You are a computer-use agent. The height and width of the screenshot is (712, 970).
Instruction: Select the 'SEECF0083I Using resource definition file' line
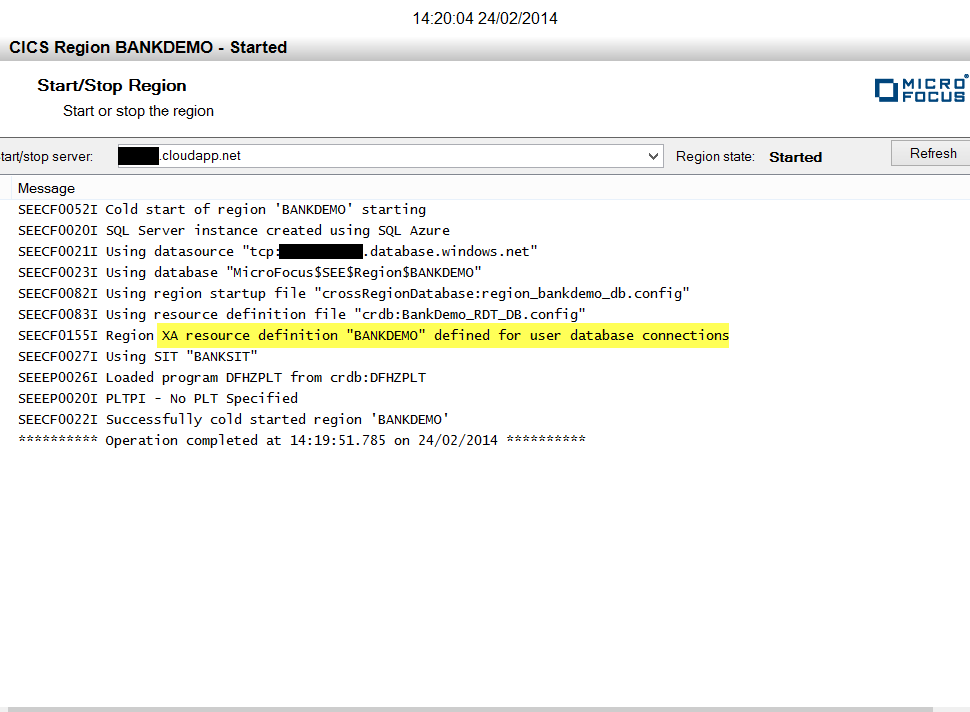point(302,315)
